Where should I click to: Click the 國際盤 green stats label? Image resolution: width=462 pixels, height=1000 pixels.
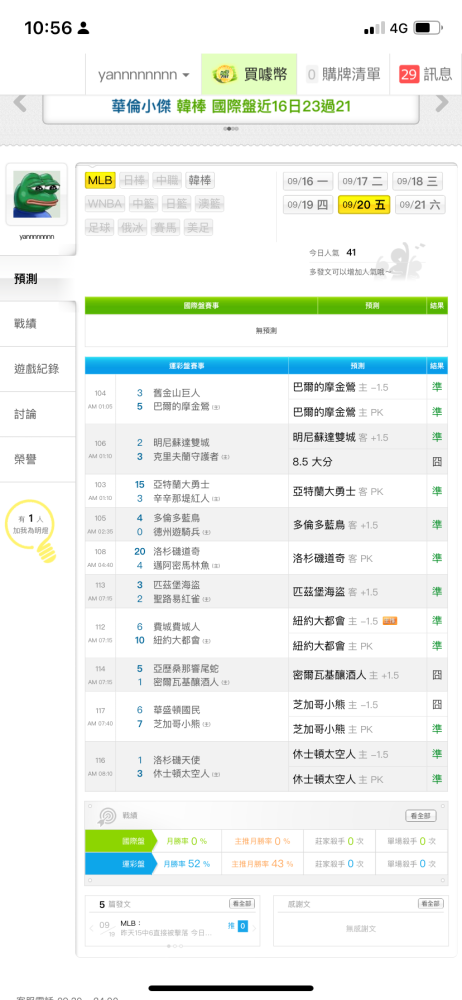[x=121, y=841]
